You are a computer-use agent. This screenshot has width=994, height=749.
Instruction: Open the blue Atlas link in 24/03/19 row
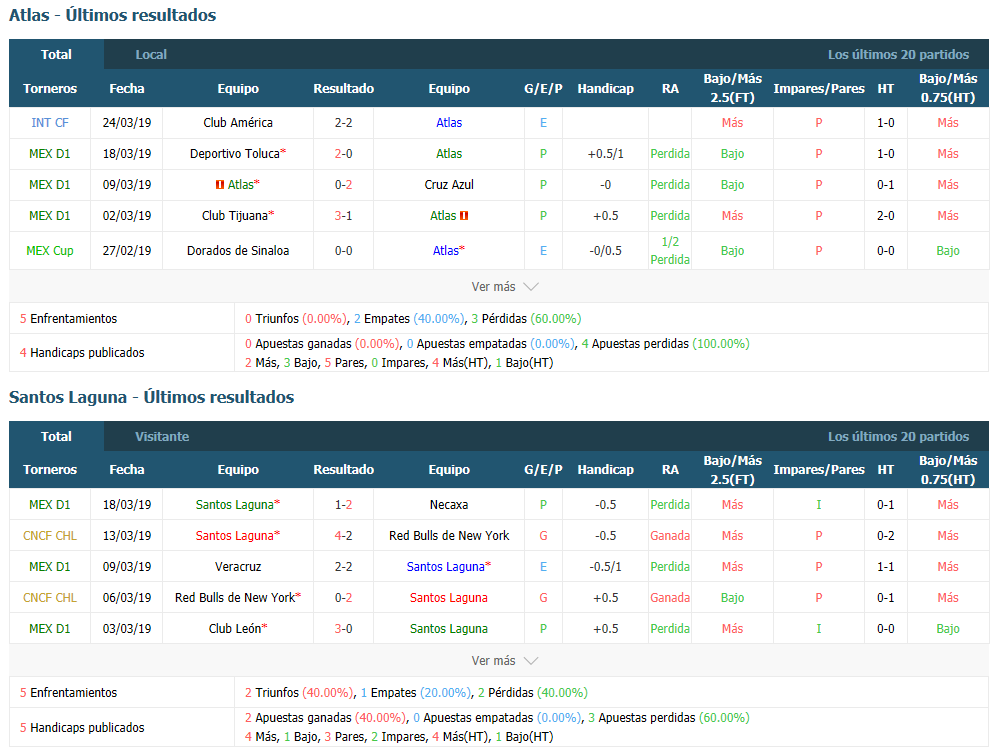449,123
